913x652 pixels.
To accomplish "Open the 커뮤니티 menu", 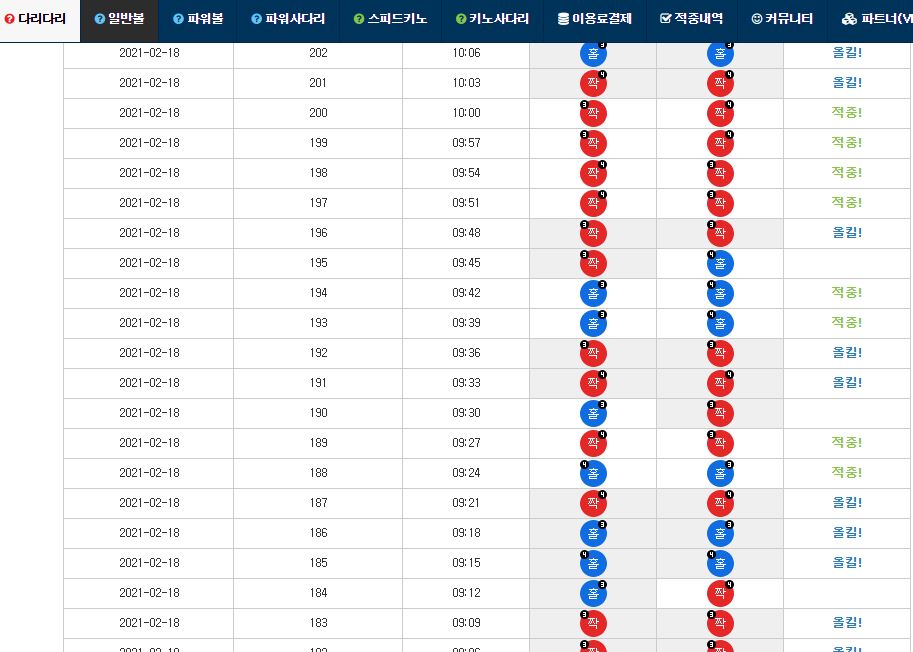I will point(782,19).
